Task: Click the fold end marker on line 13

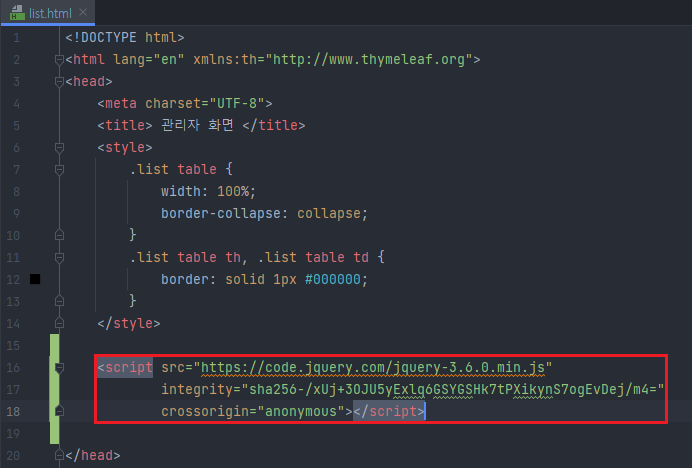Action: (x=59, y=301)
